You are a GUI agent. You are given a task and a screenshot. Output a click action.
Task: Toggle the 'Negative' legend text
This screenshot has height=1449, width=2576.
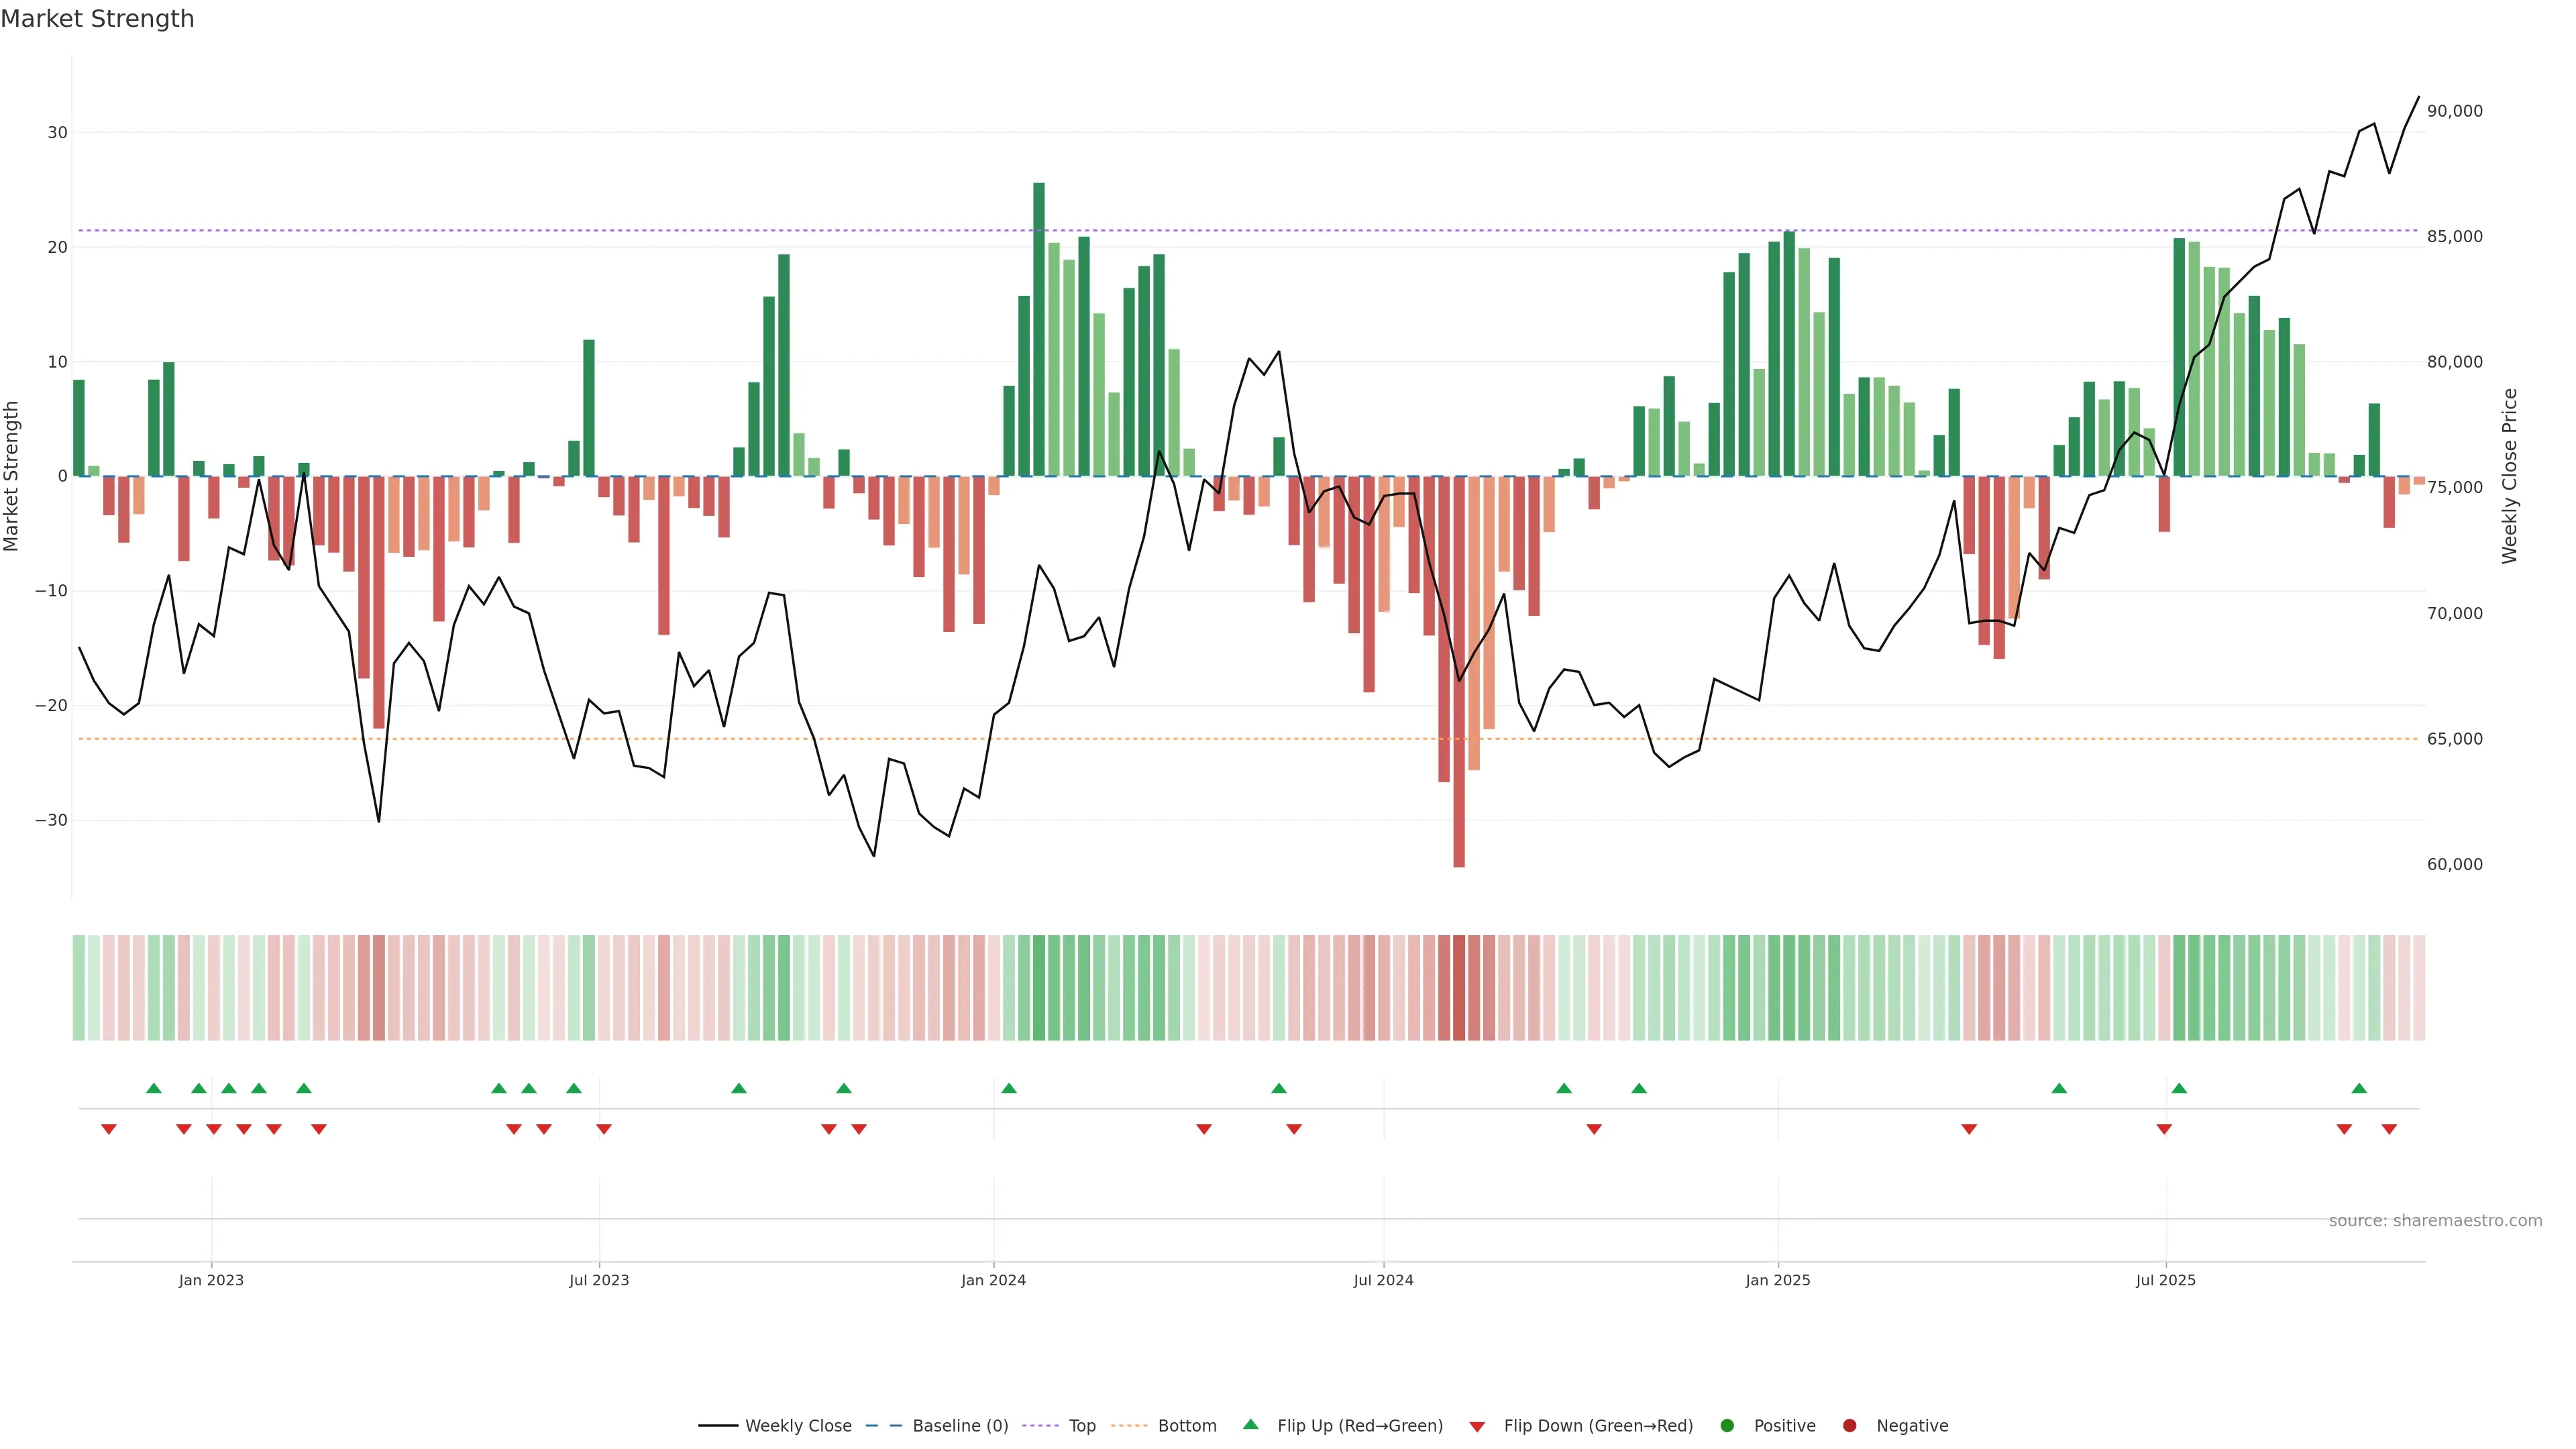tap(1912, 1426)
